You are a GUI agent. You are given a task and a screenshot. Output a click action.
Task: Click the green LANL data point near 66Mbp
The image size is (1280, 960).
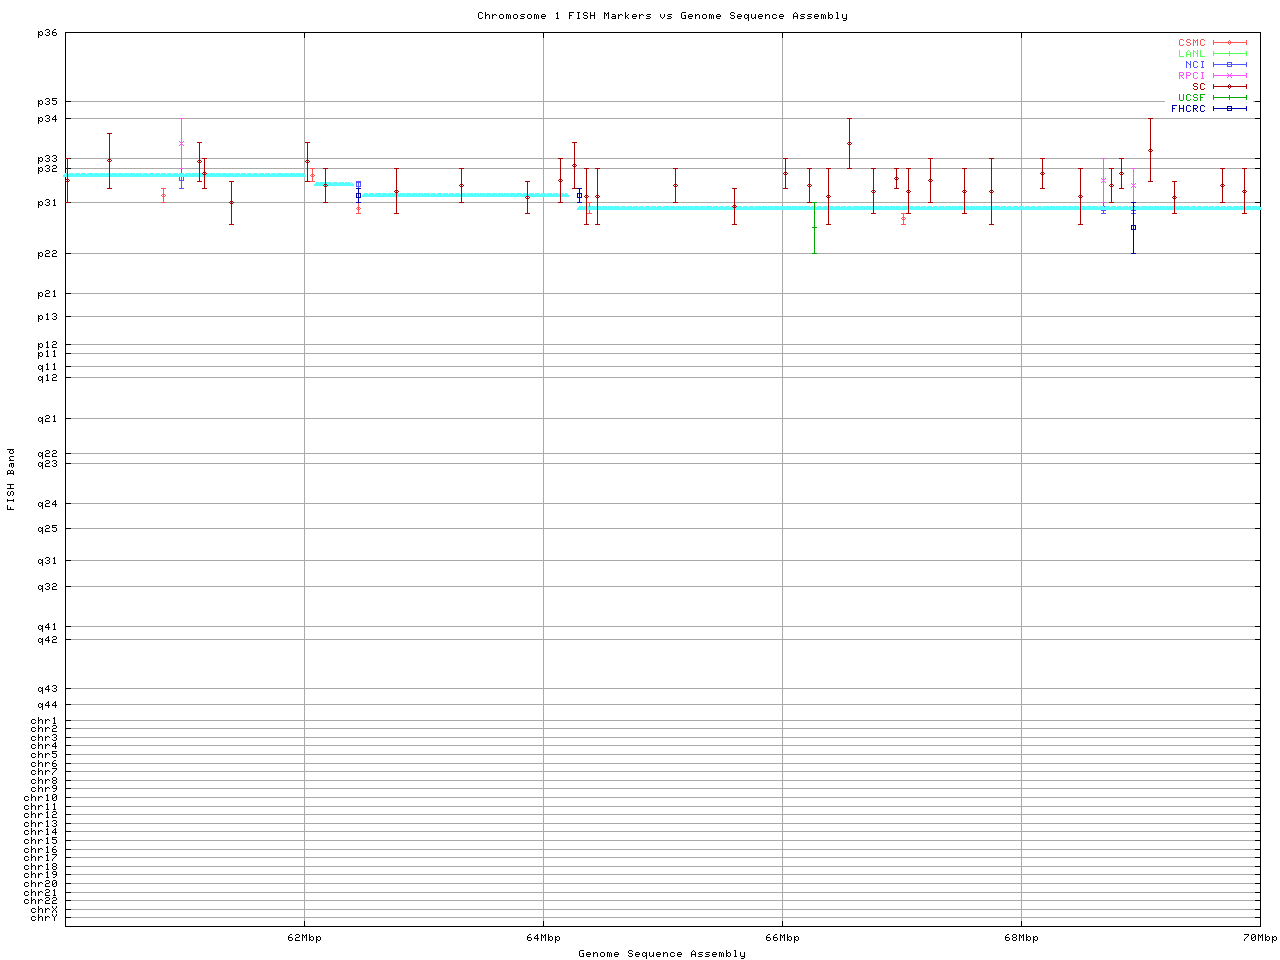point(814,227)
